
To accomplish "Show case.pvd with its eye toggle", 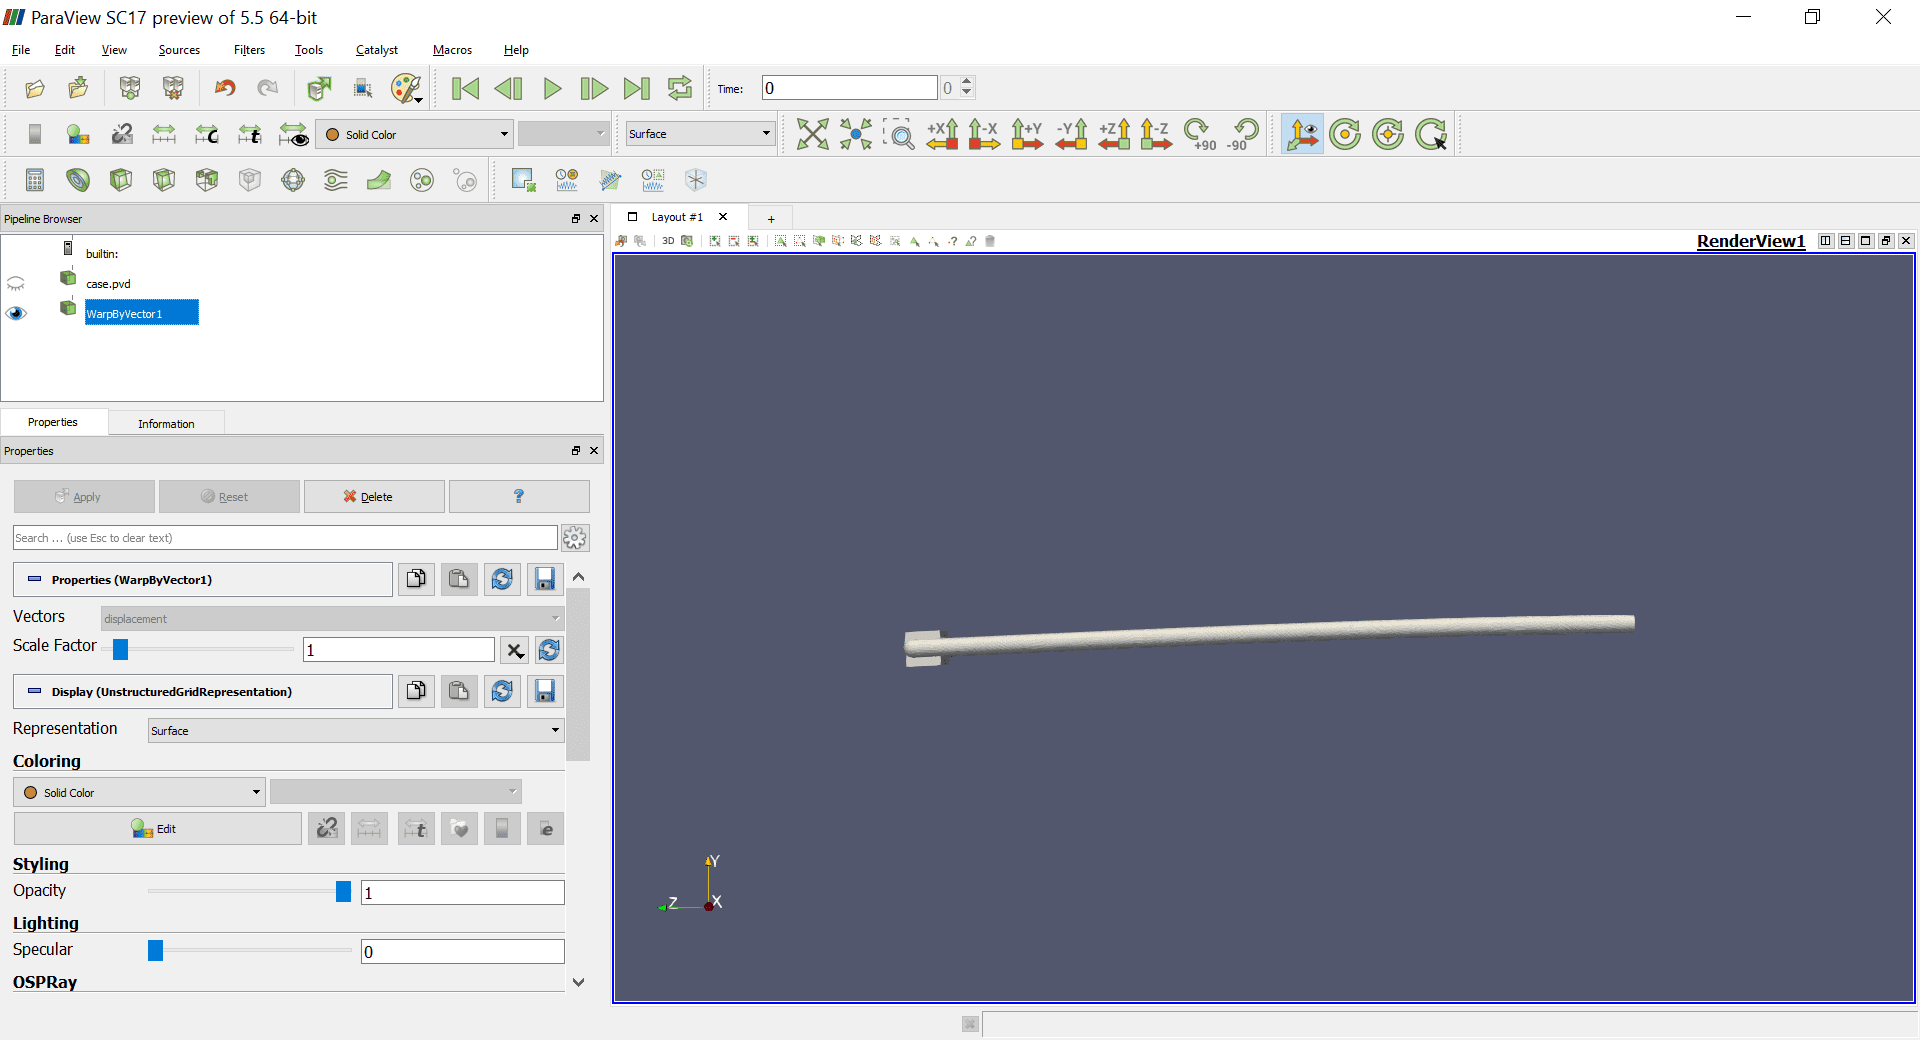I will [x=16, y=284].
